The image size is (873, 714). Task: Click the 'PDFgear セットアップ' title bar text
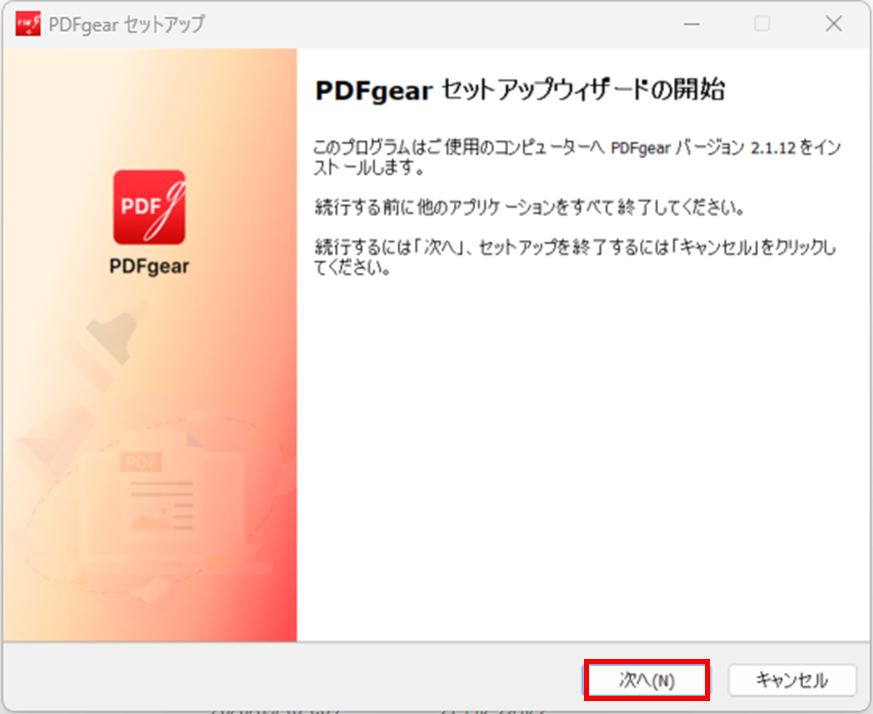click(x=127, y=25)
